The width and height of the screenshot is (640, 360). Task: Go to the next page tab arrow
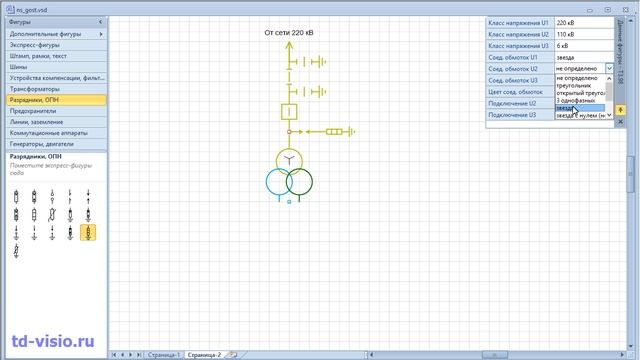tap(131, 355)
